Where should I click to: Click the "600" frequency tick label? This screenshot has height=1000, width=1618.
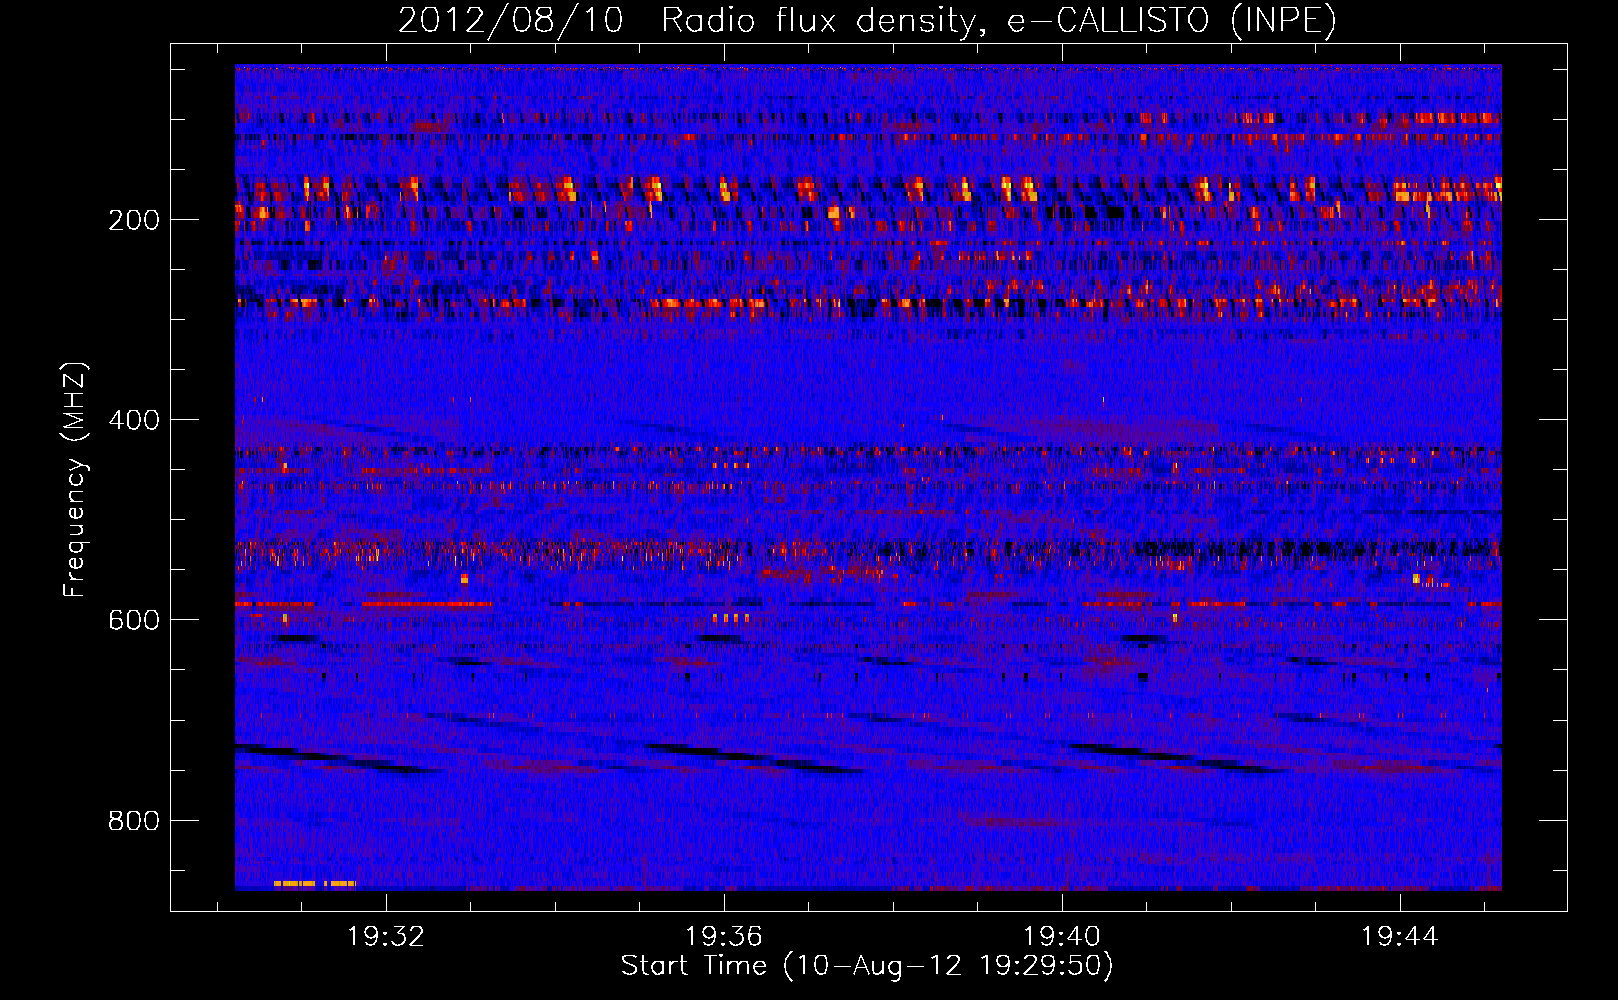[x=134, y=620]
